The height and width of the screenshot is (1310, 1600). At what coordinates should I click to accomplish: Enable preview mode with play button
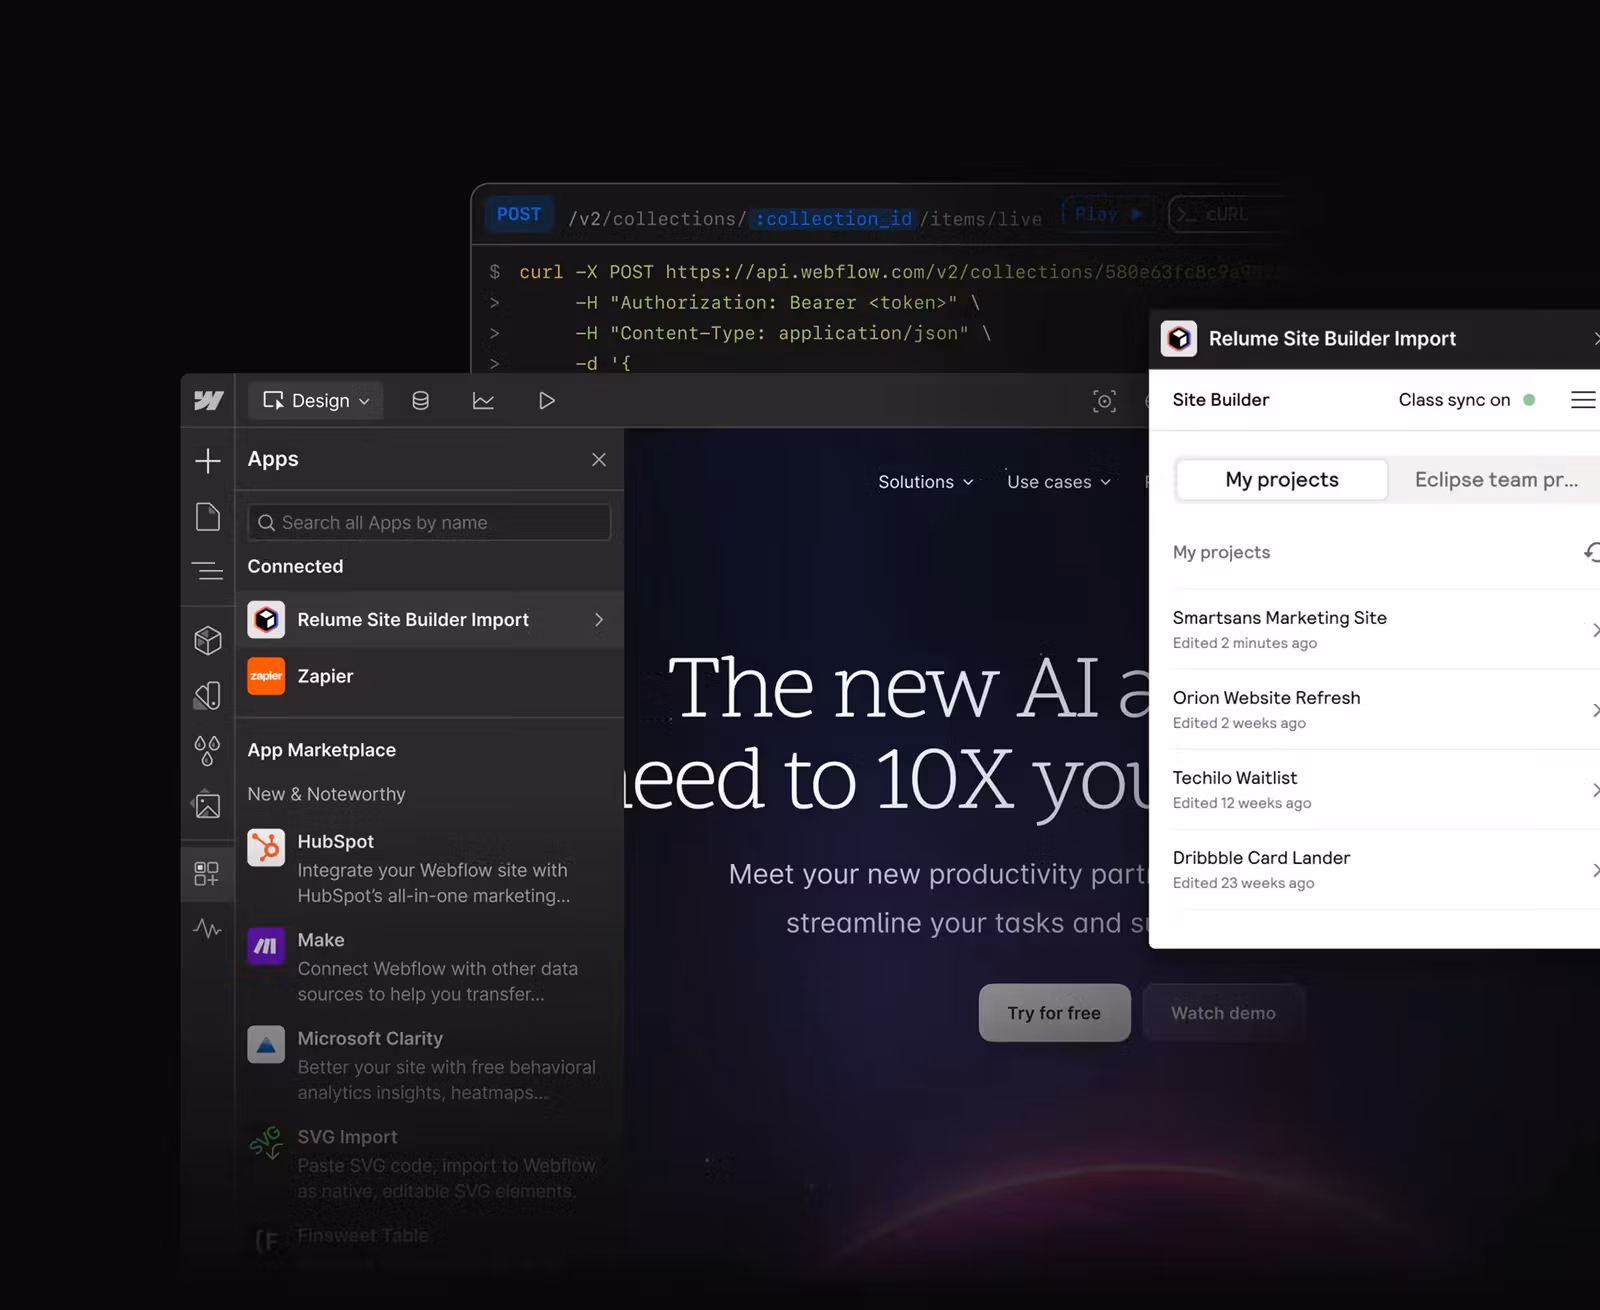(x=546, y=400)
